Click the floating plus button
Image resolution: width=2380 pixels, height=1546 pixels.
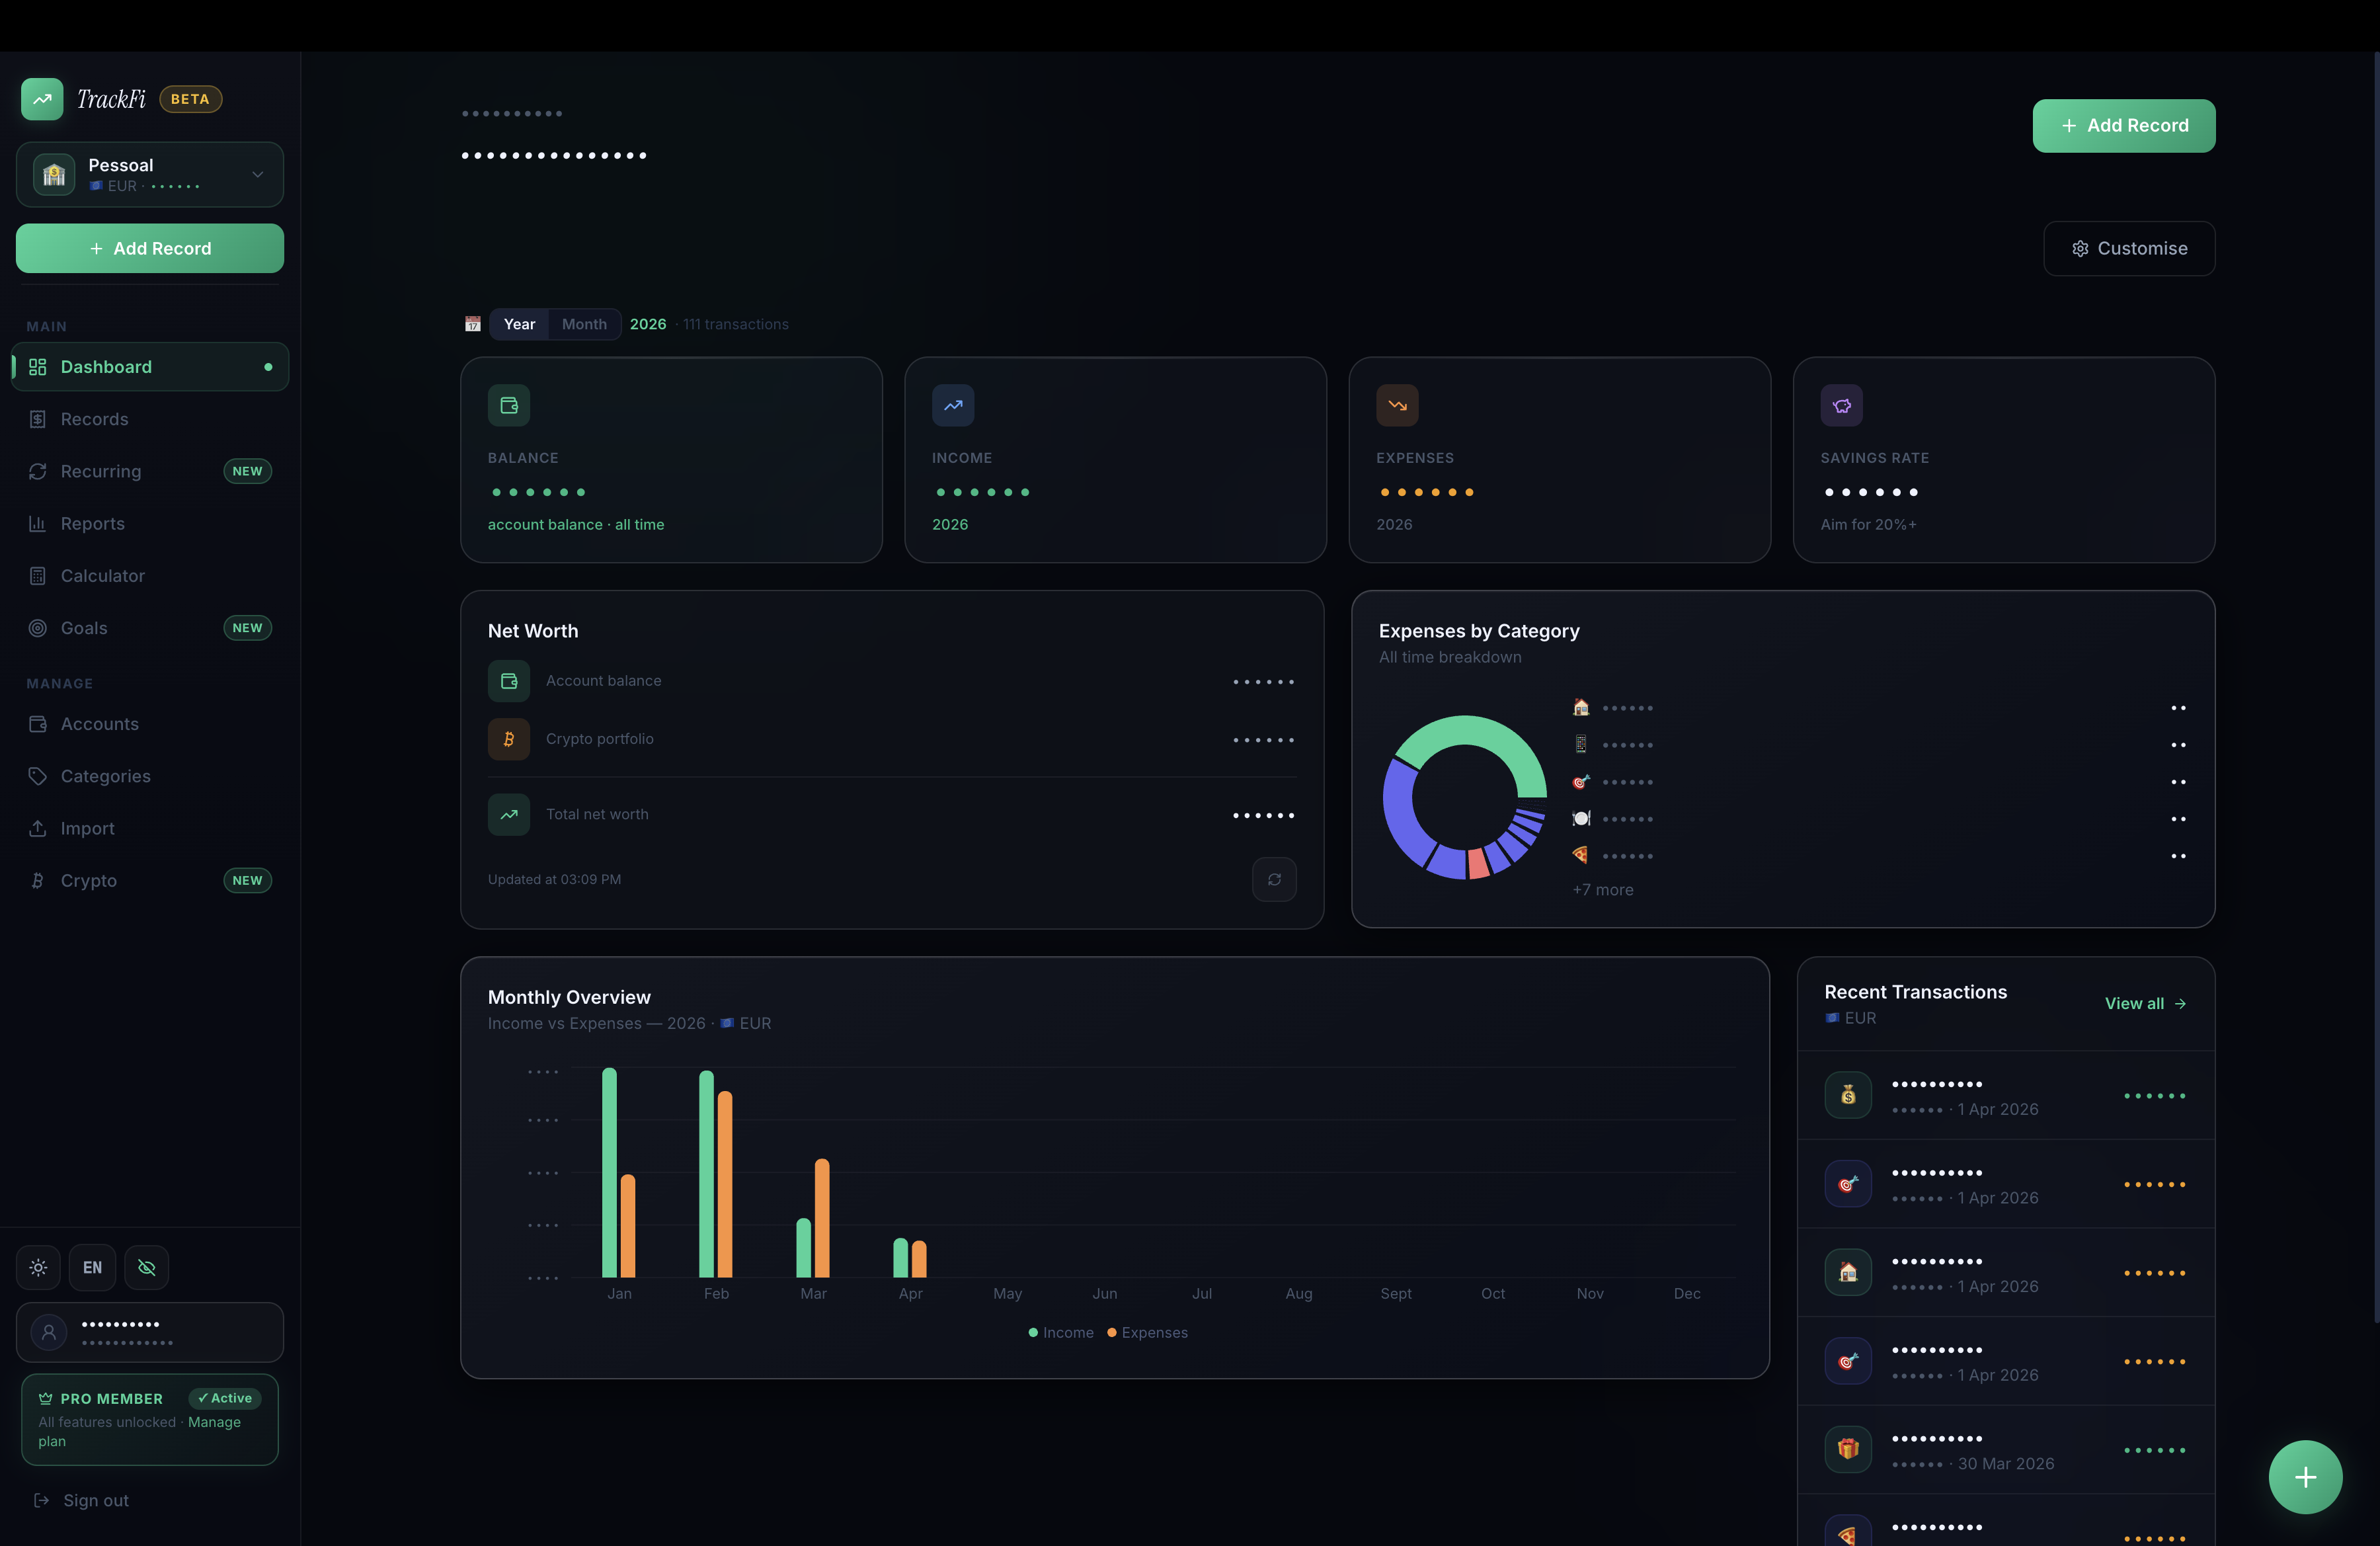point(2305,1477)
